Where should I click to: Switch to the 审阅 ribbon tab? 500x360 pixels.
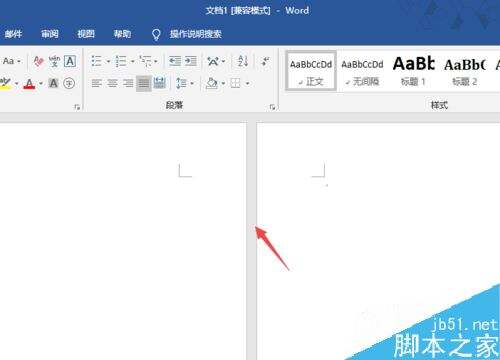[50, 34]
